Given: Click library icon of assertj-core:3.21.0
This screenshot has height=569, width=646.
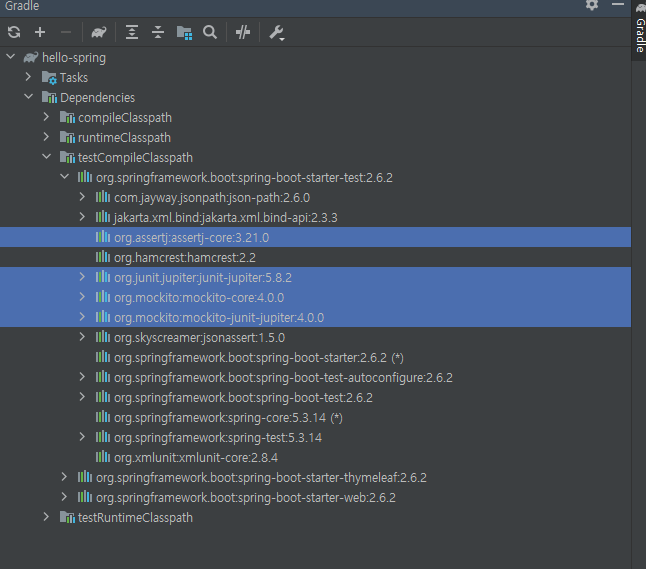Looking at the screenshot, I should (x=103, y=237).
